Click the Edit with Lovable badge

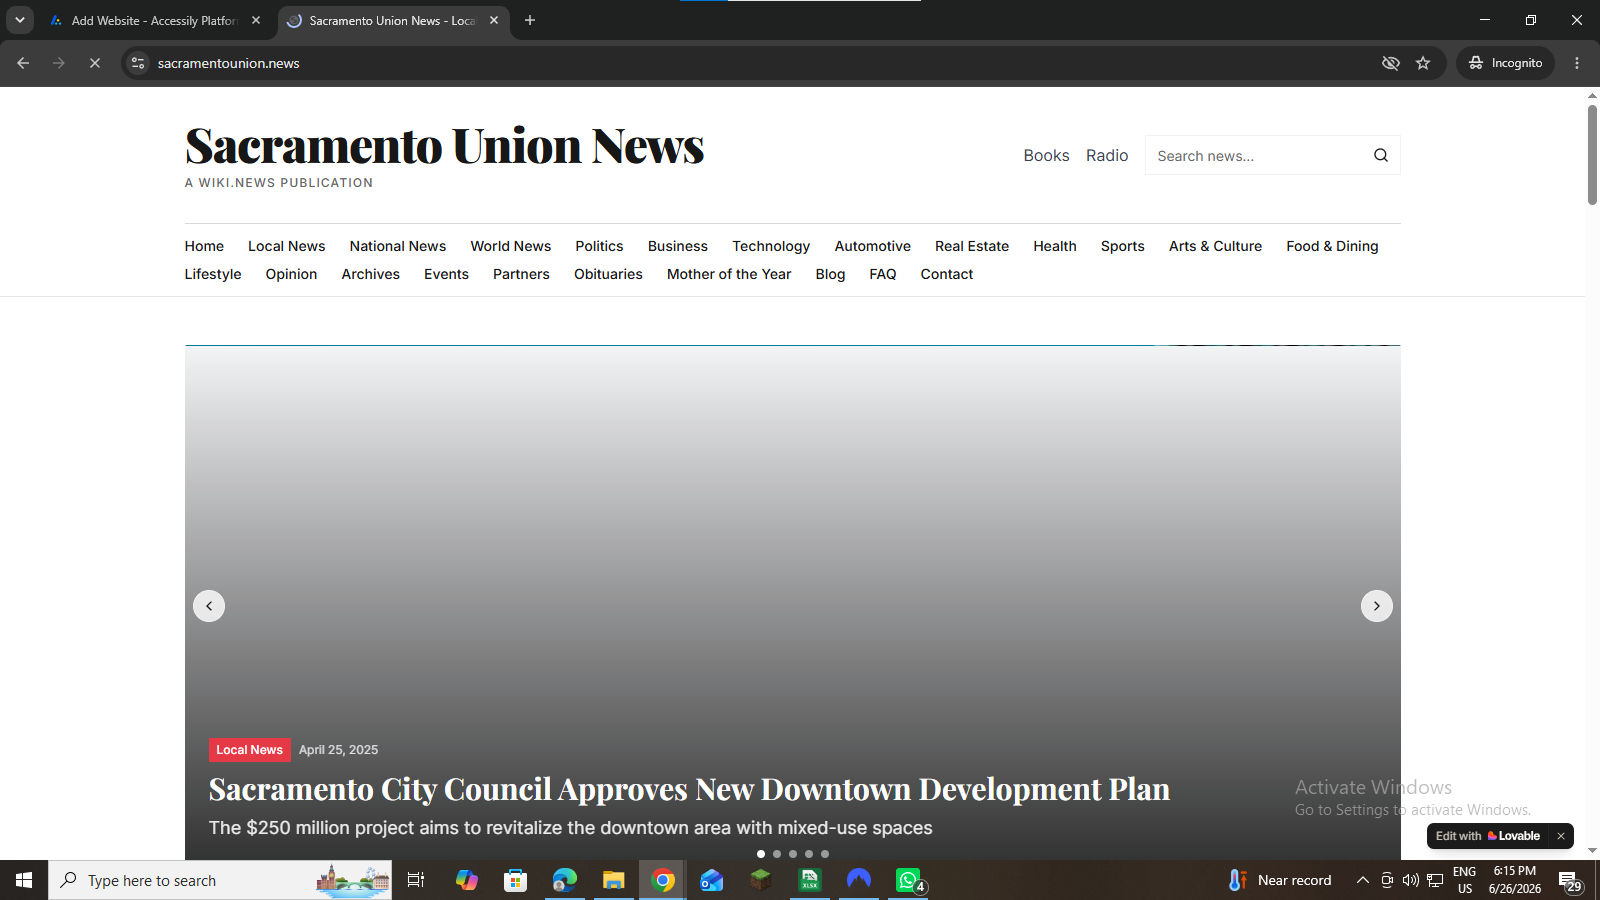click(x=1488, y=836)
